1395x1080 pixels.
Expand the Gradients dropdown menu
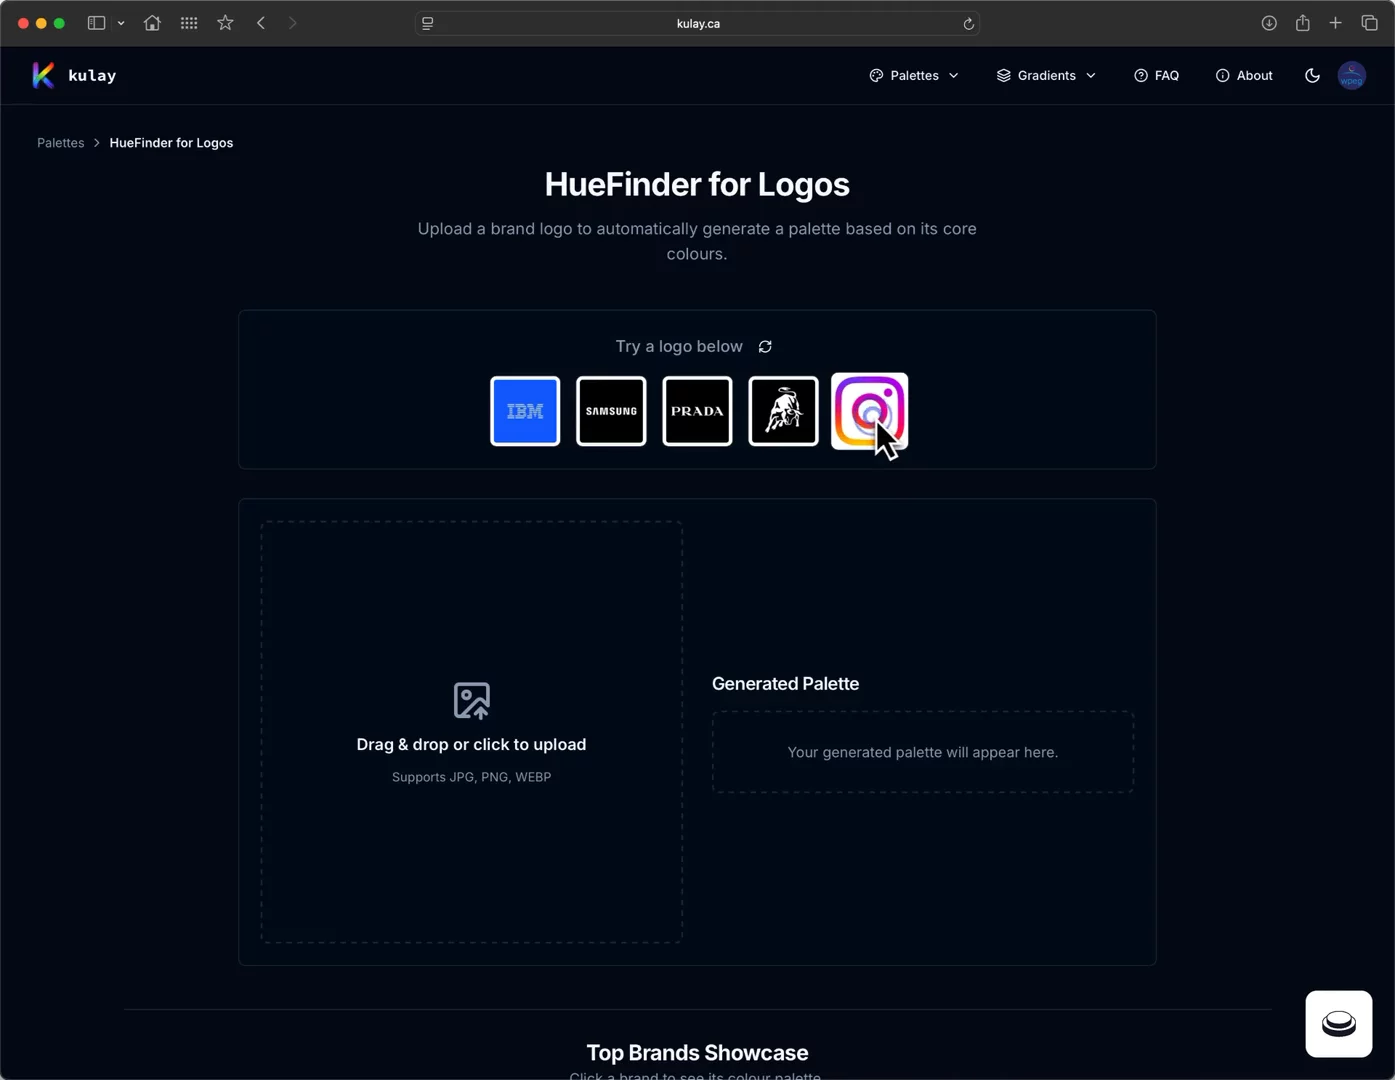click(x=1046, y=75)
